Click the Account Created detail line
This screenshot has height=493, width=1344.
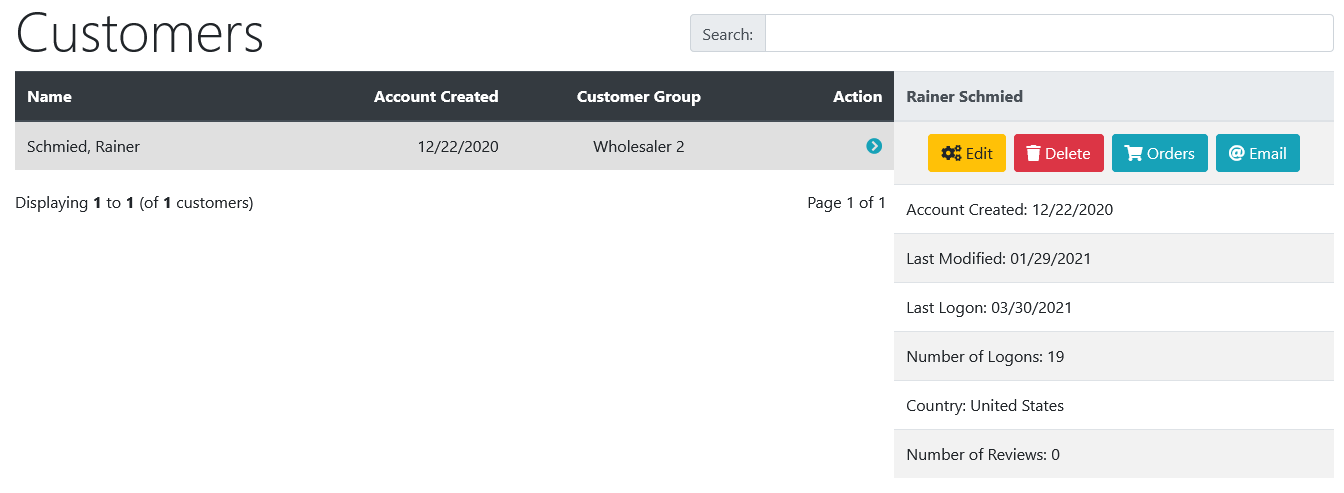[1009, 210]
